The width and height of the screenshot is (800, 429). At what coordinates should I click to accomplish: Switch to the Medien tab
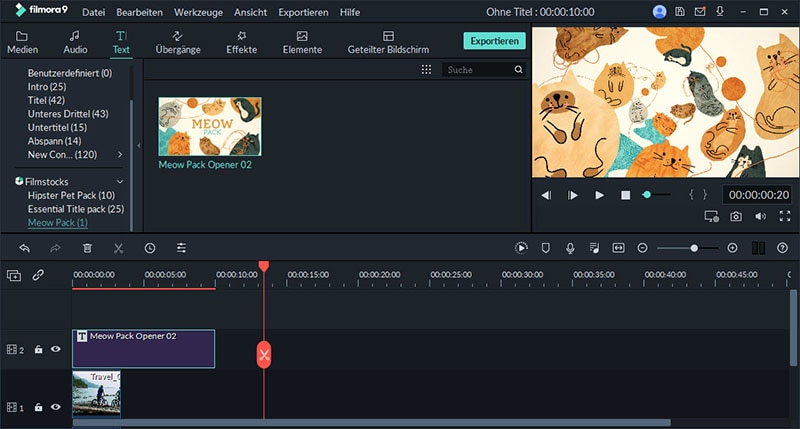(22, 42)
